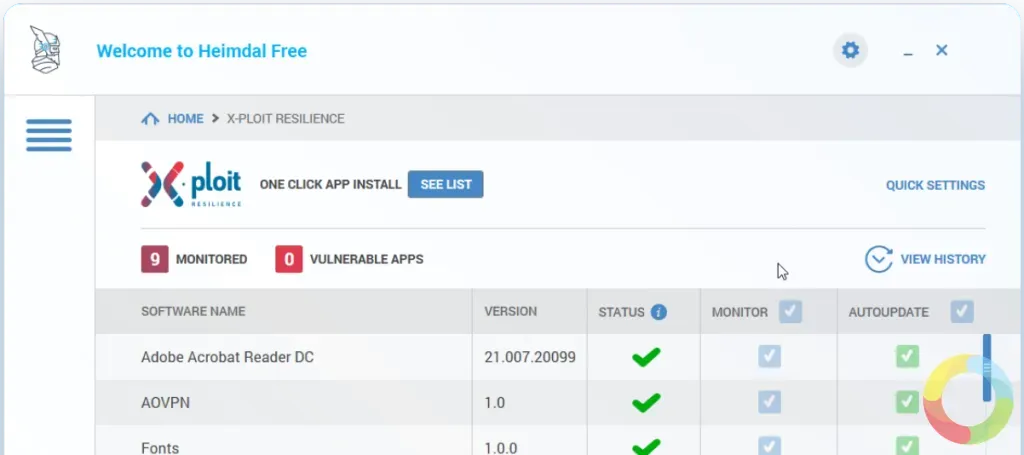Screen dimensions: 1024x455
Task: Click the SEE LIST button
Action: 445,184
